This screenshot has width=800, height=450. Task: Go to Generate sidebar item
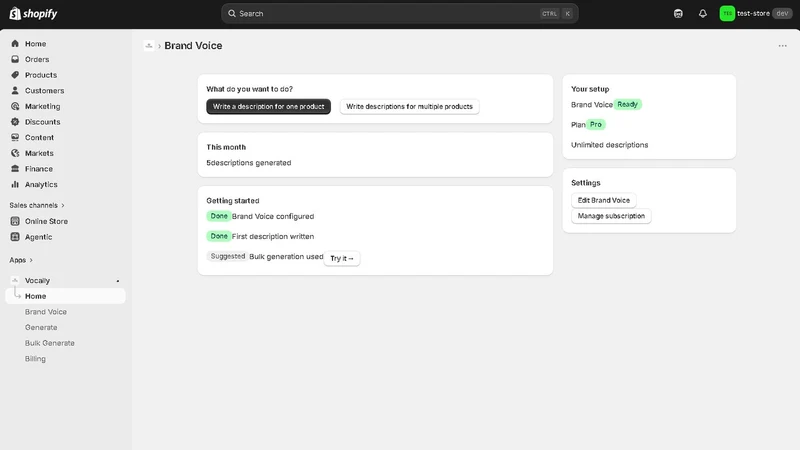(x=41, y=328)
